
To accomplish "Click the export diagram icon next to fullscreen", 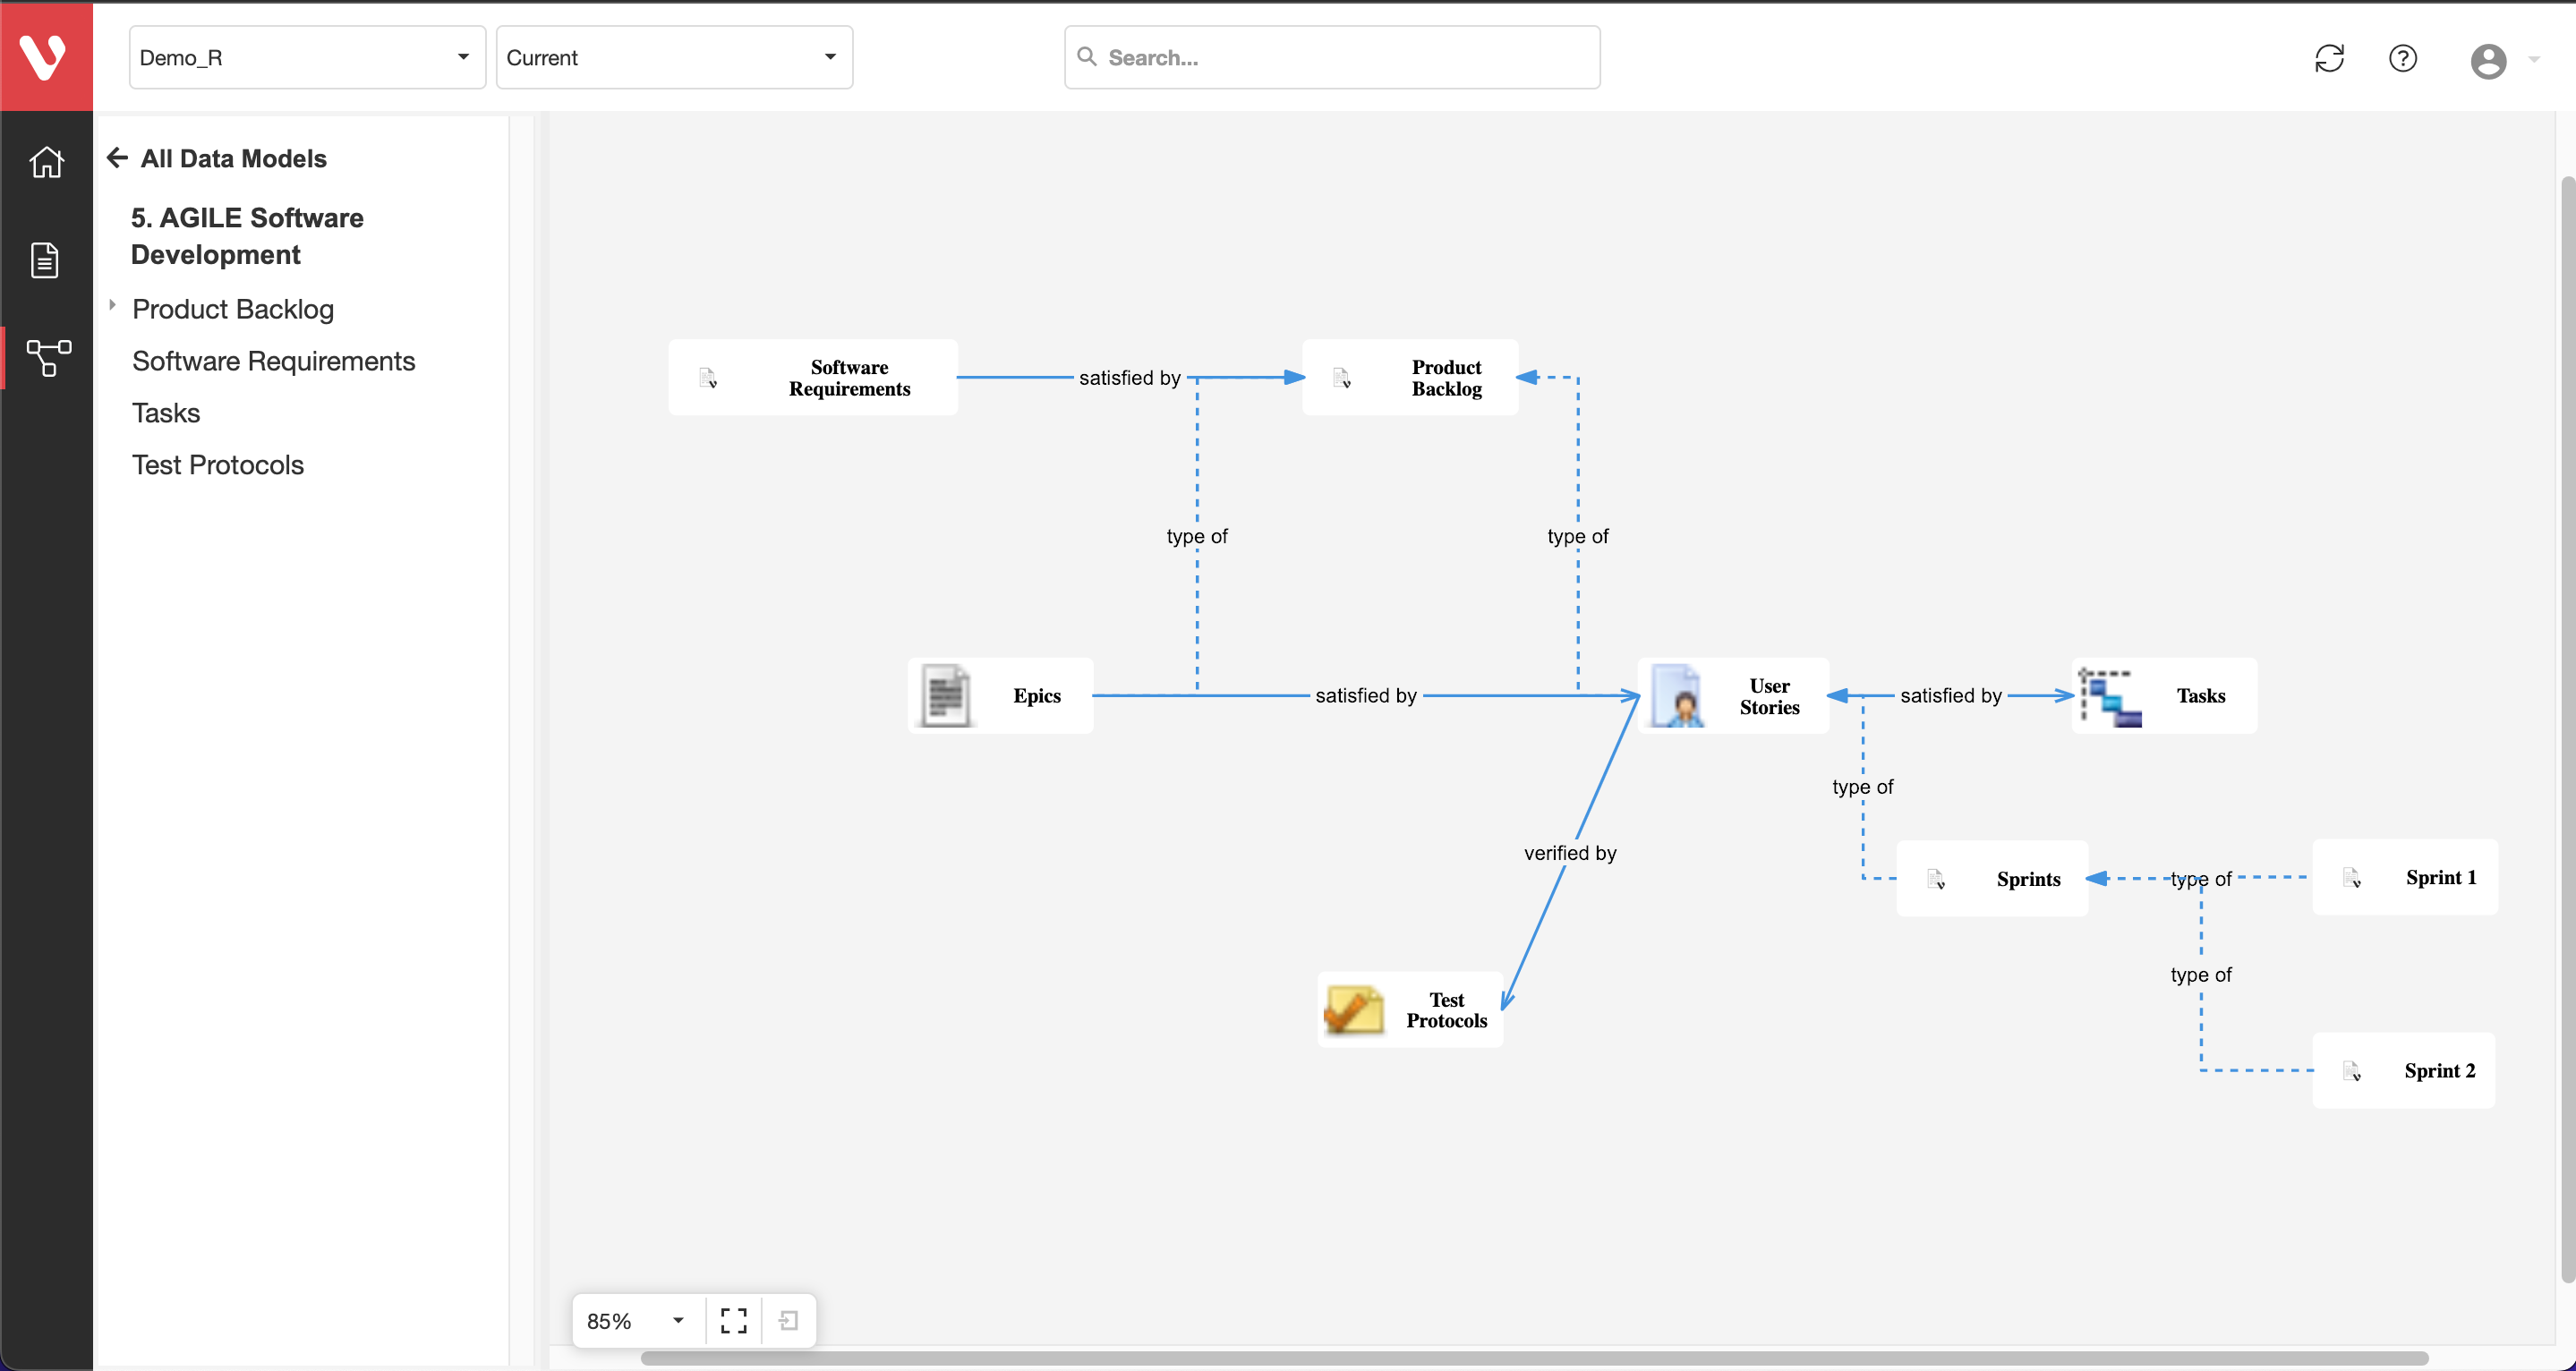I will tap(788, 1320).
